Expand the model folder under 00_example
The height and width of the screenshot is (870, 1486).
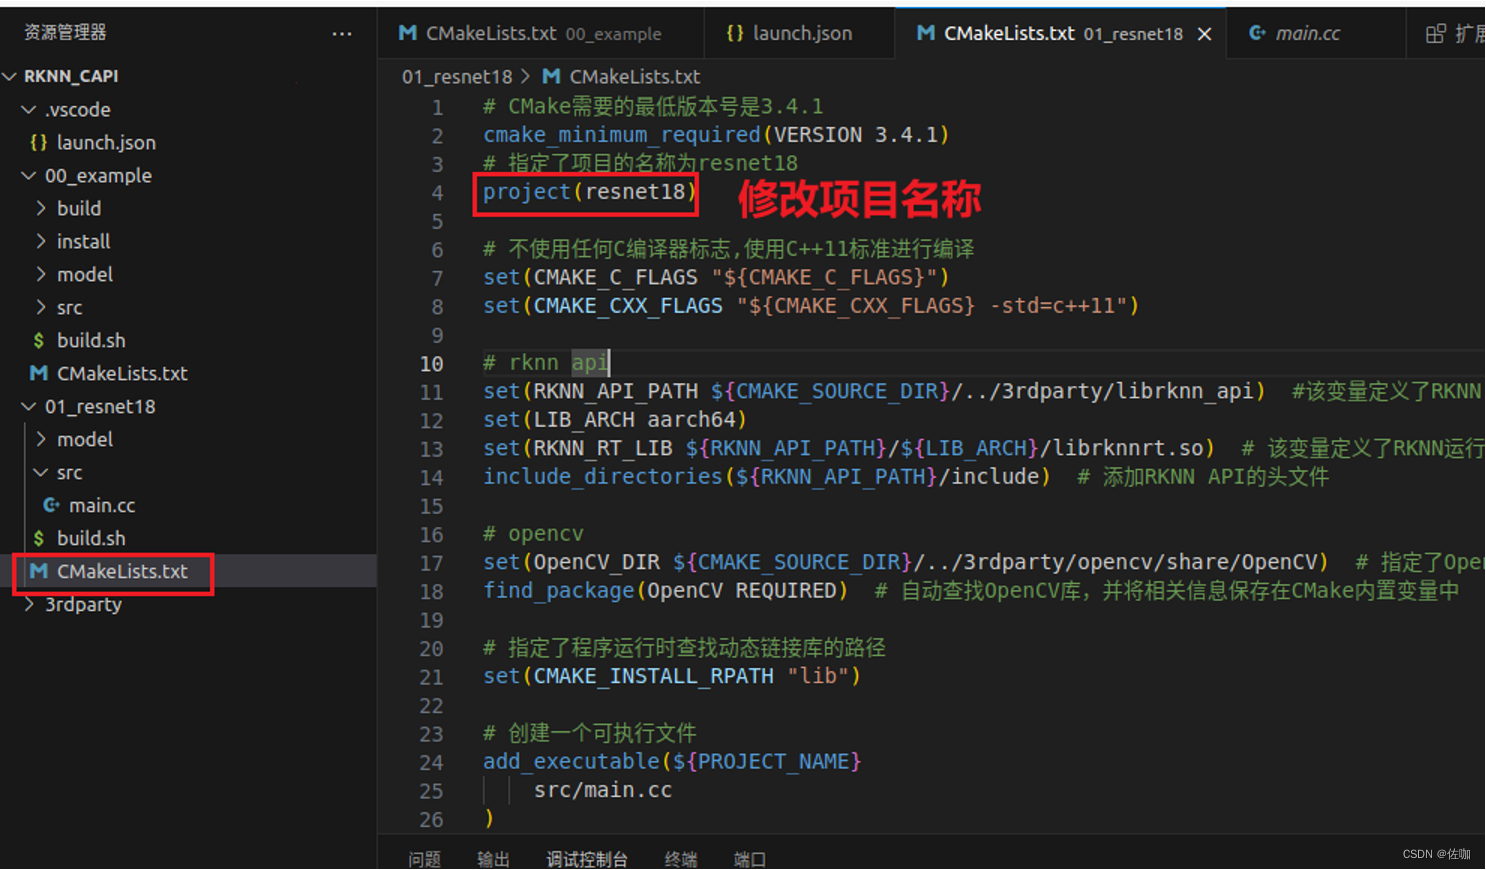[x=41, y=275]
